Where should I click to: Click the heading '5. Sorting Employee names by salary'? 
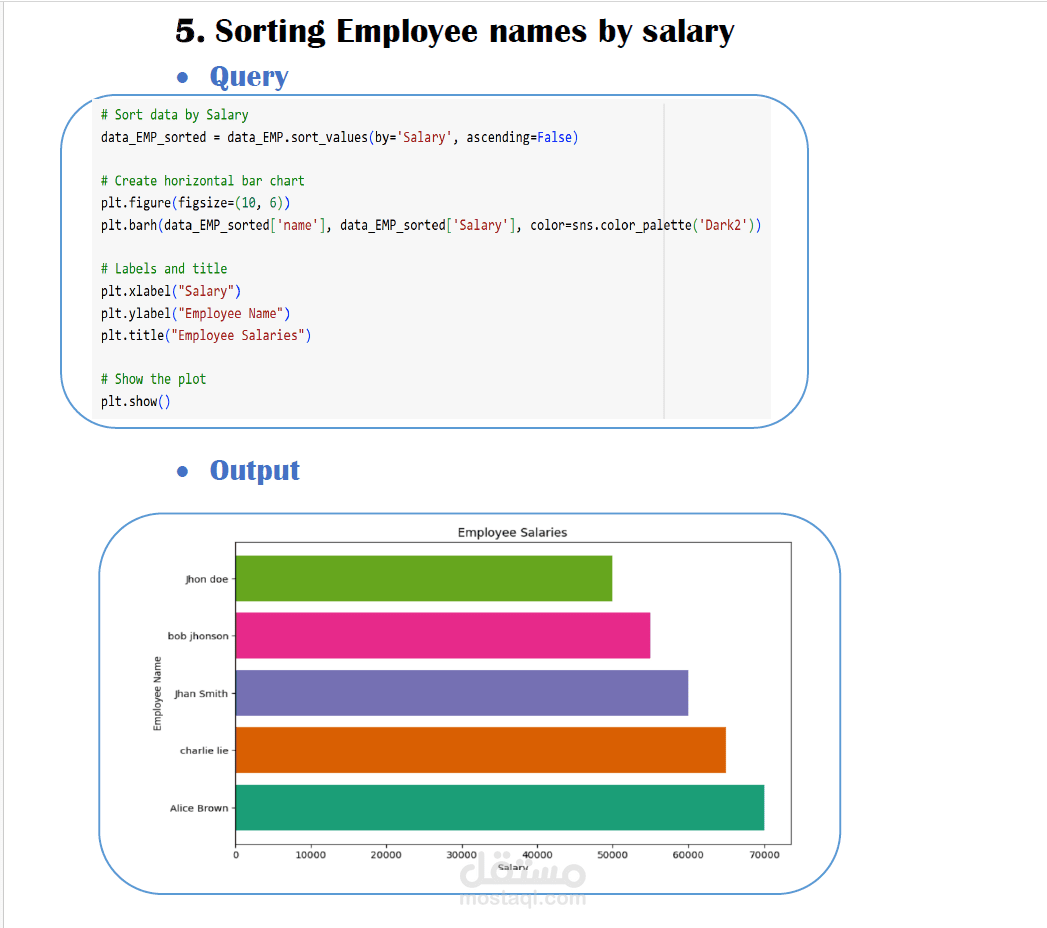455,31
